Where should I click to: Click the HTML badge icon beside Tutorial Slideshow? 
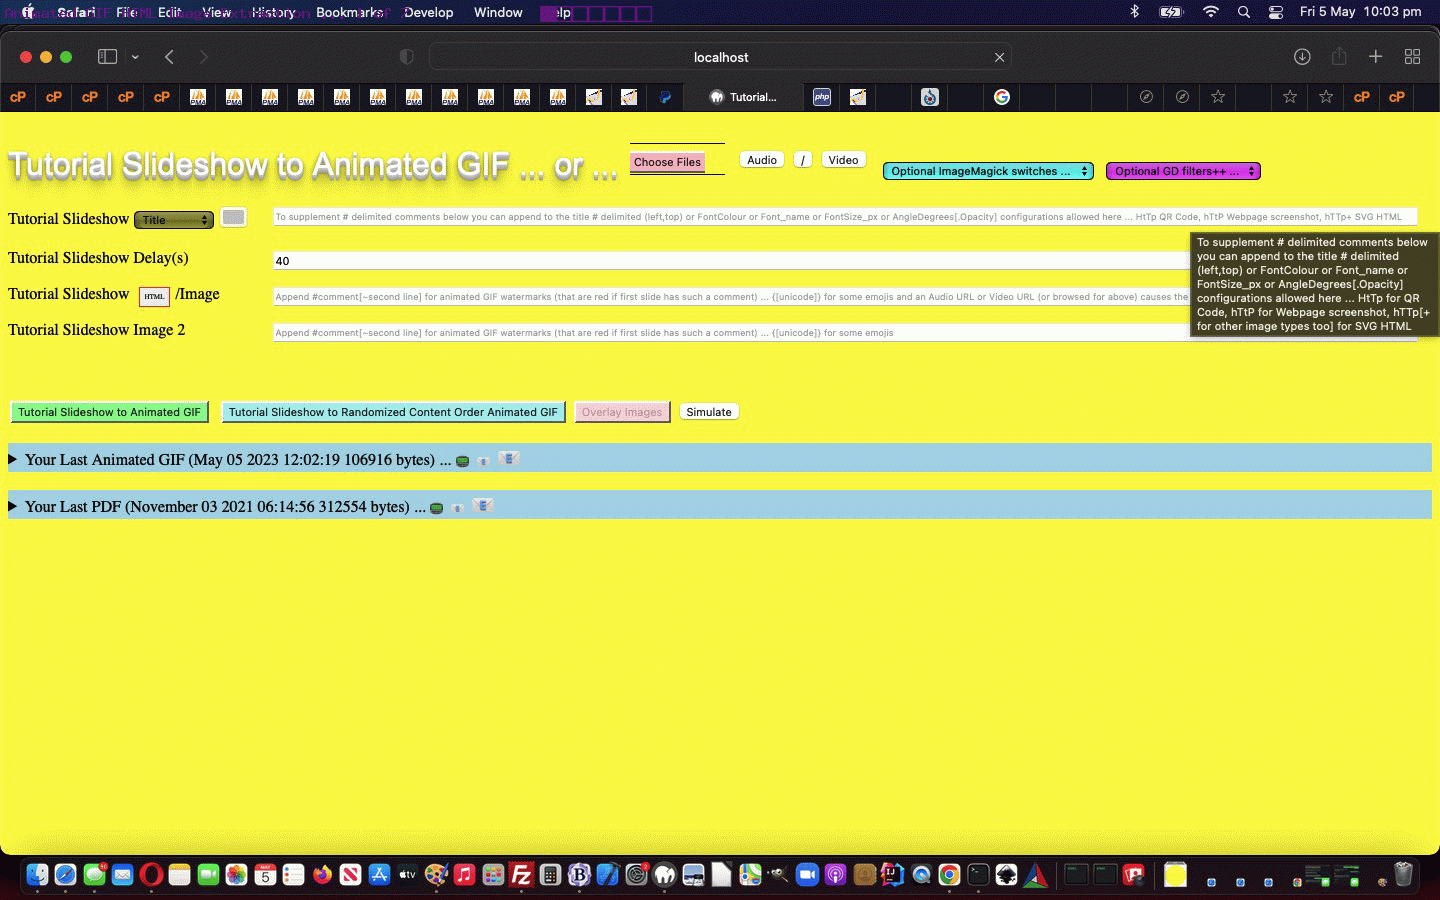(154, 294)
